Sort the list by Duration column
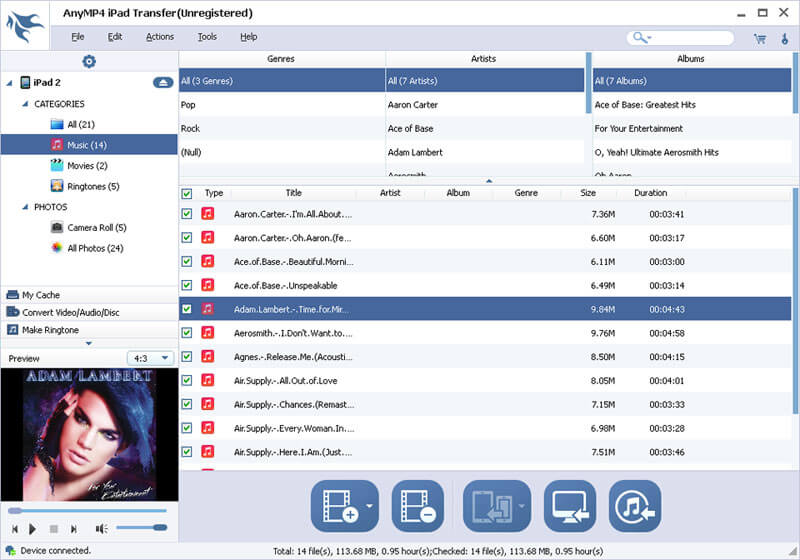 click(651, 193)
